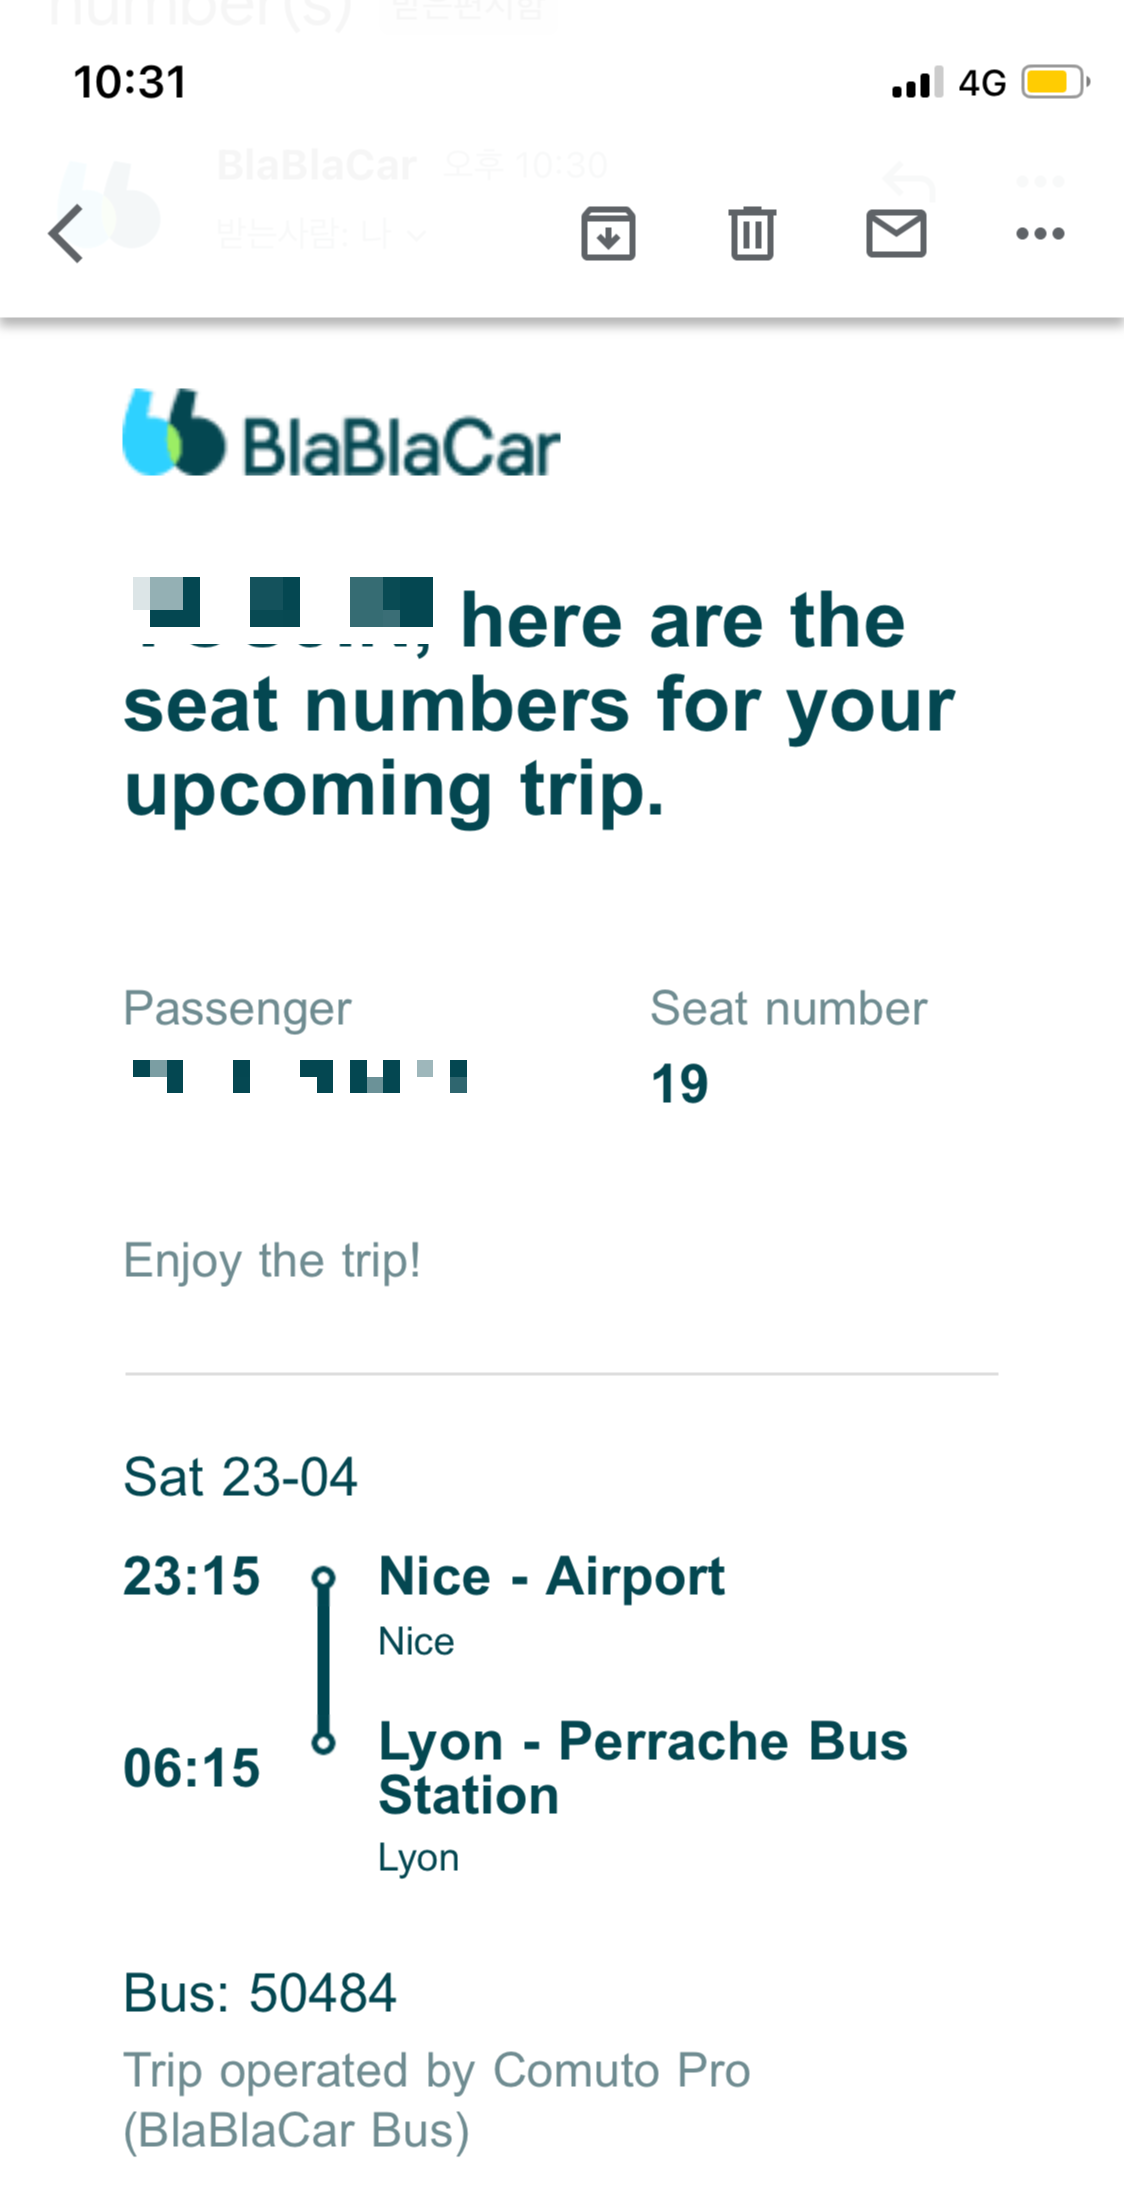Tap the Sat 23-04 trip date

[x=240, y=1477]
